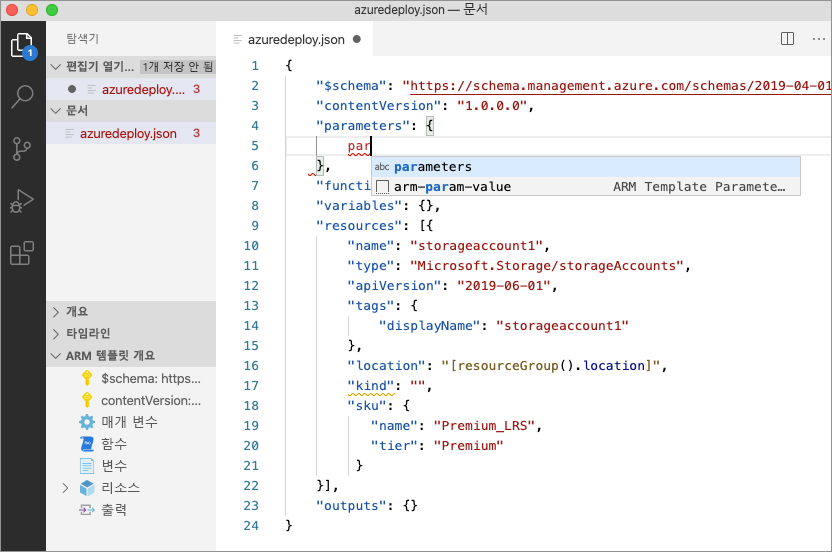Click the 탐색기 sidebar title
Image resolution: width=832 pixels, height=552 pixels.
pos(82,38)
